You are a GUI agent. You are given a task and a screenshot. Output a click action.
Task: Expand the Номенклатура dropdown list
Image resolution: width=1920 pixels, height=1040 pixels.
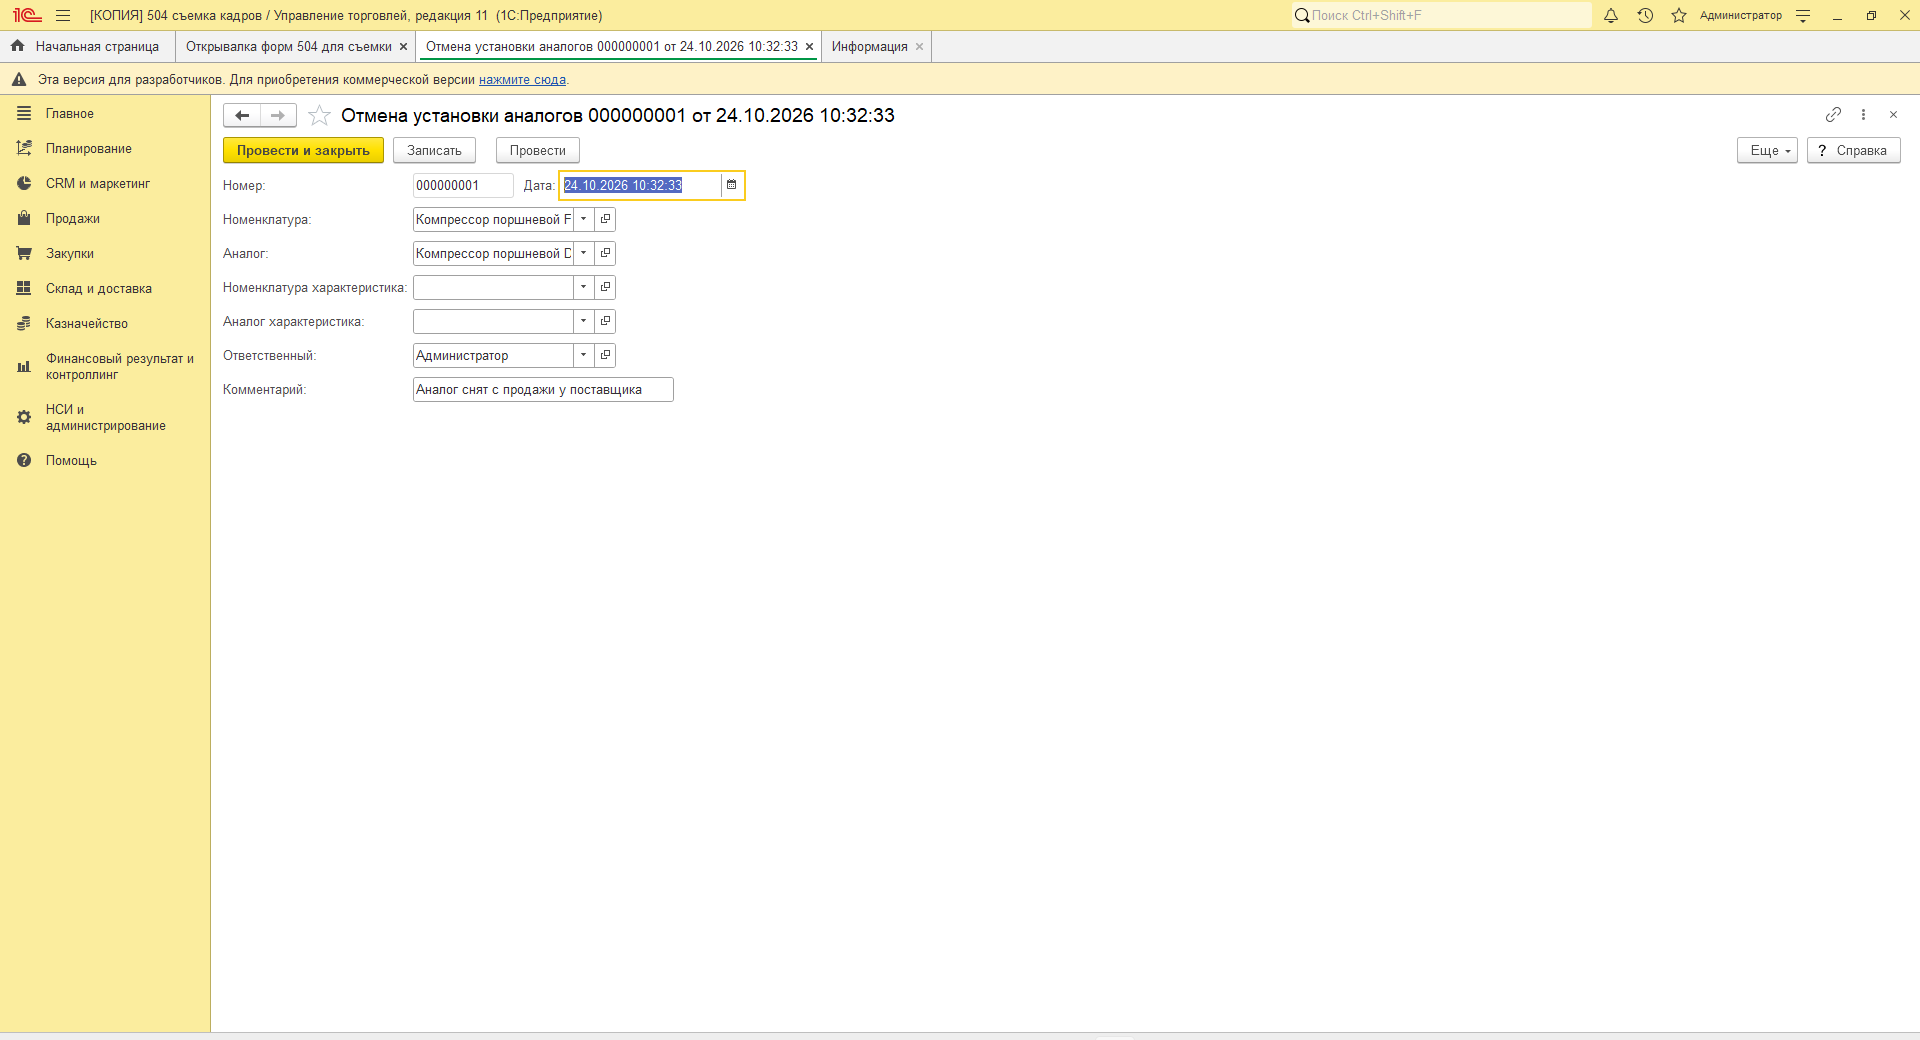click(x=584, y=219)
